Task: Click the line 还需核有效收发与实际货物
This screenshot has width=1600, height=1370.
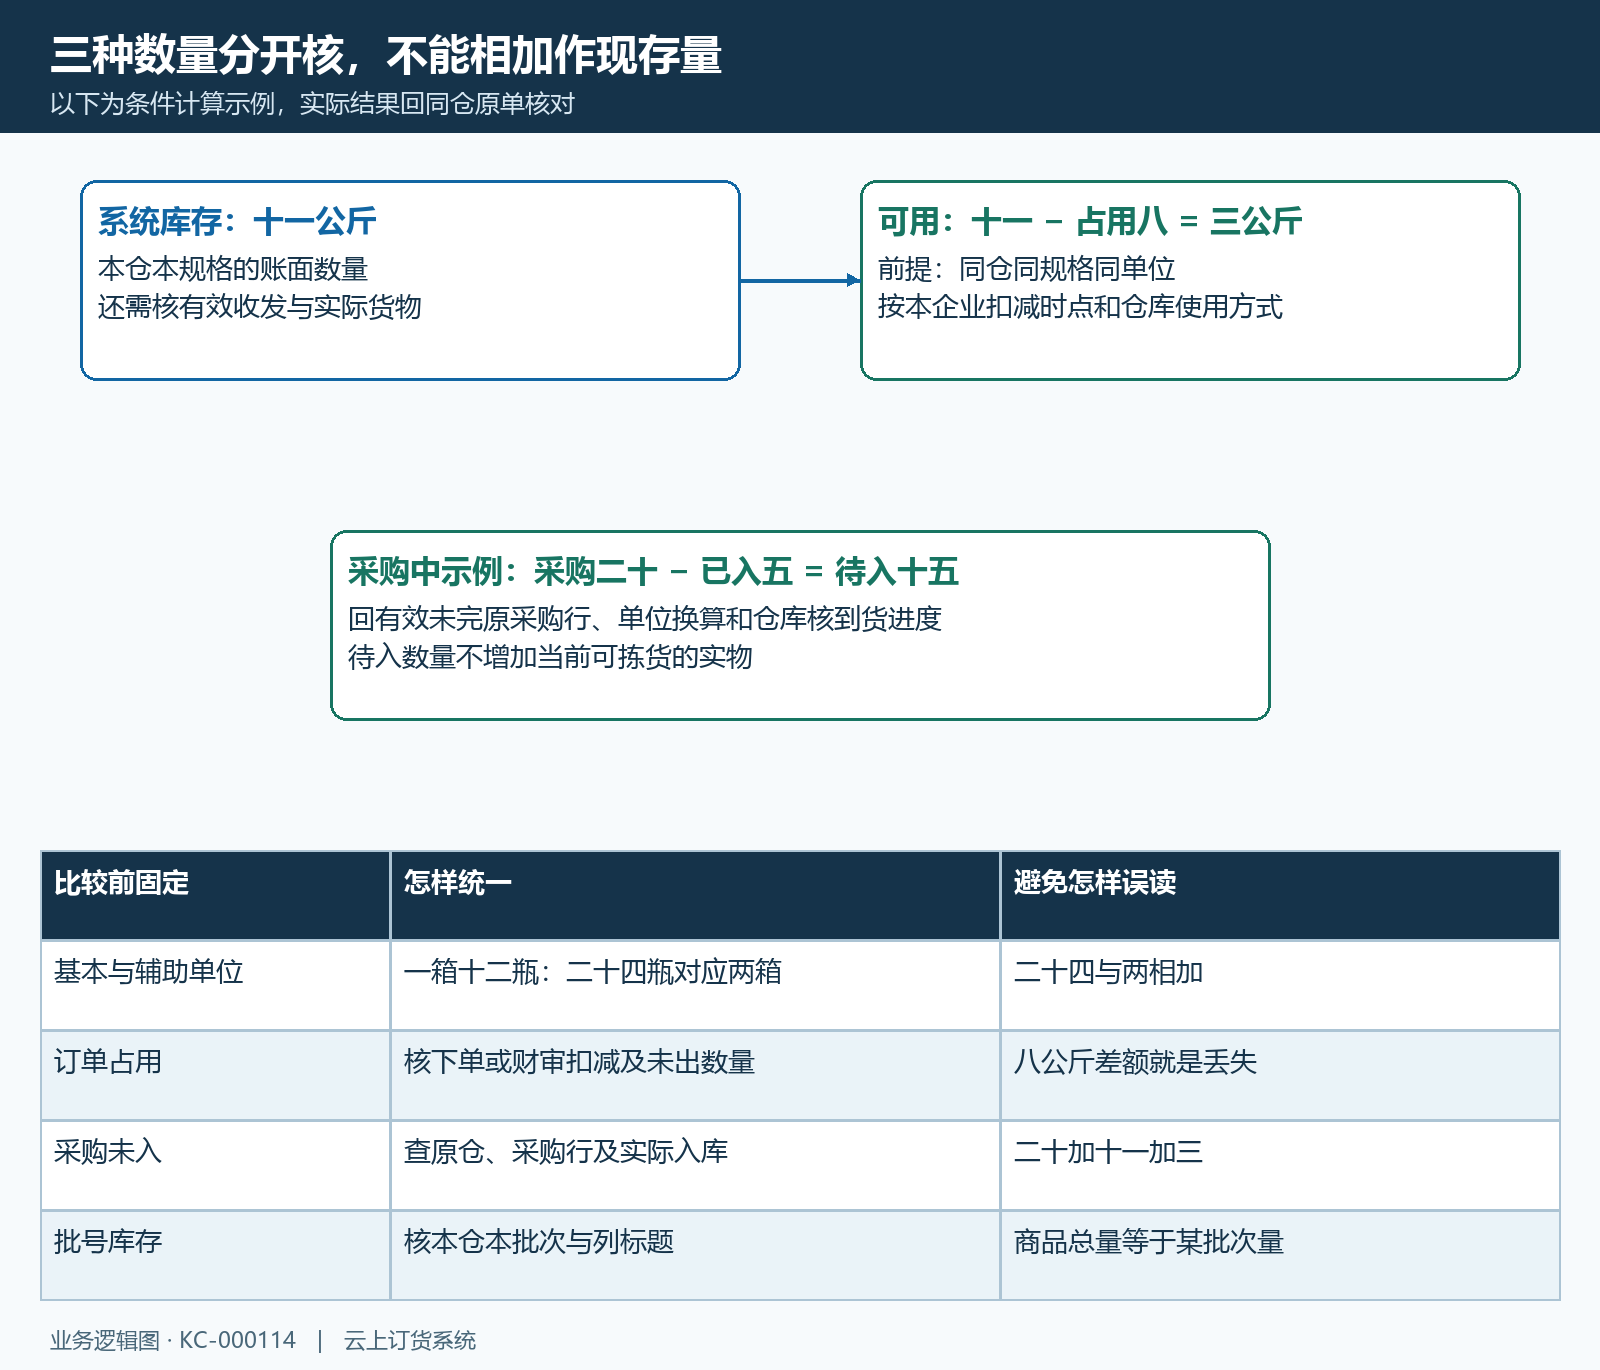Action: pos(260,307)
